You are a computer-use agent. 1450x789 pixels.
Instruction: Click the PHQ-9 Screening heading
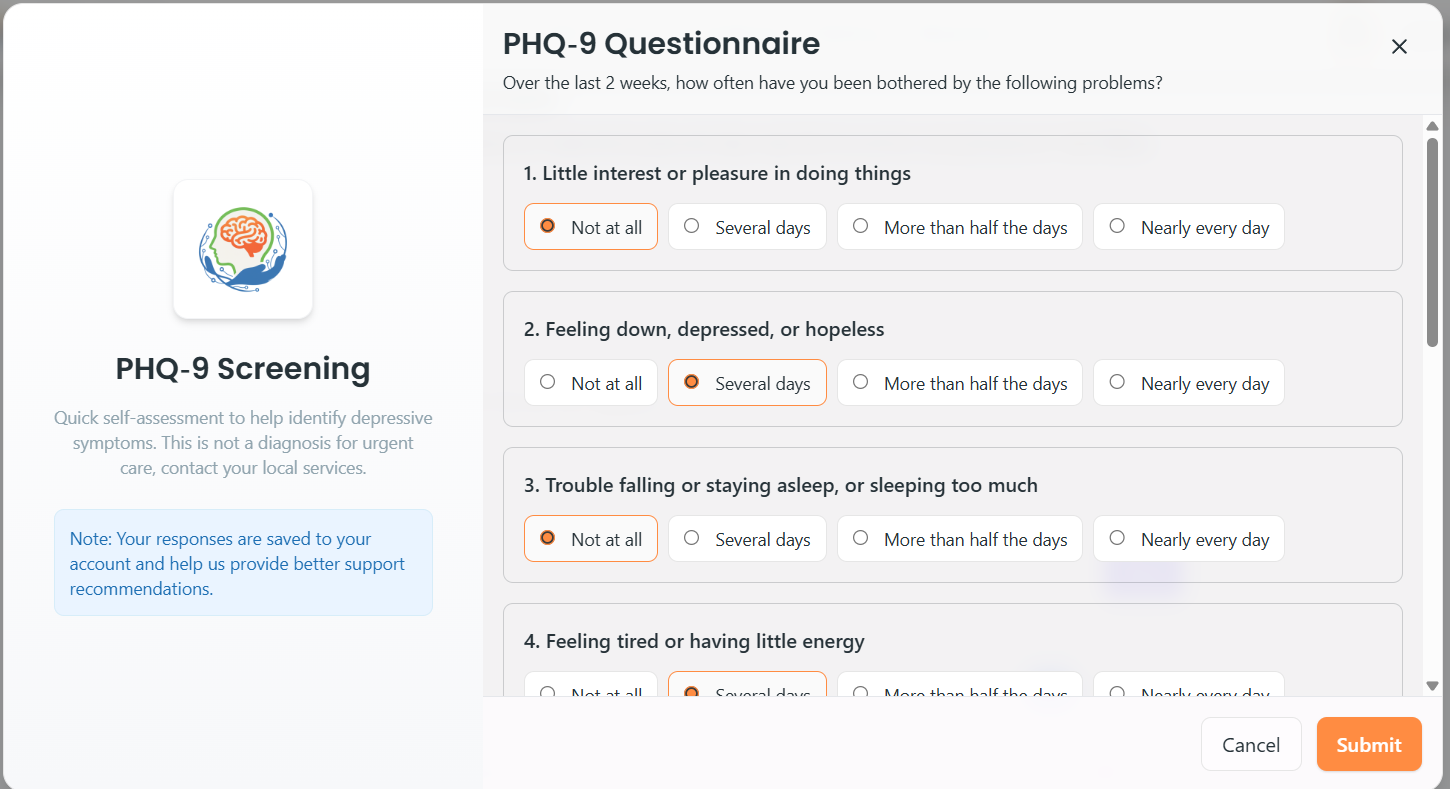(243, 369)
